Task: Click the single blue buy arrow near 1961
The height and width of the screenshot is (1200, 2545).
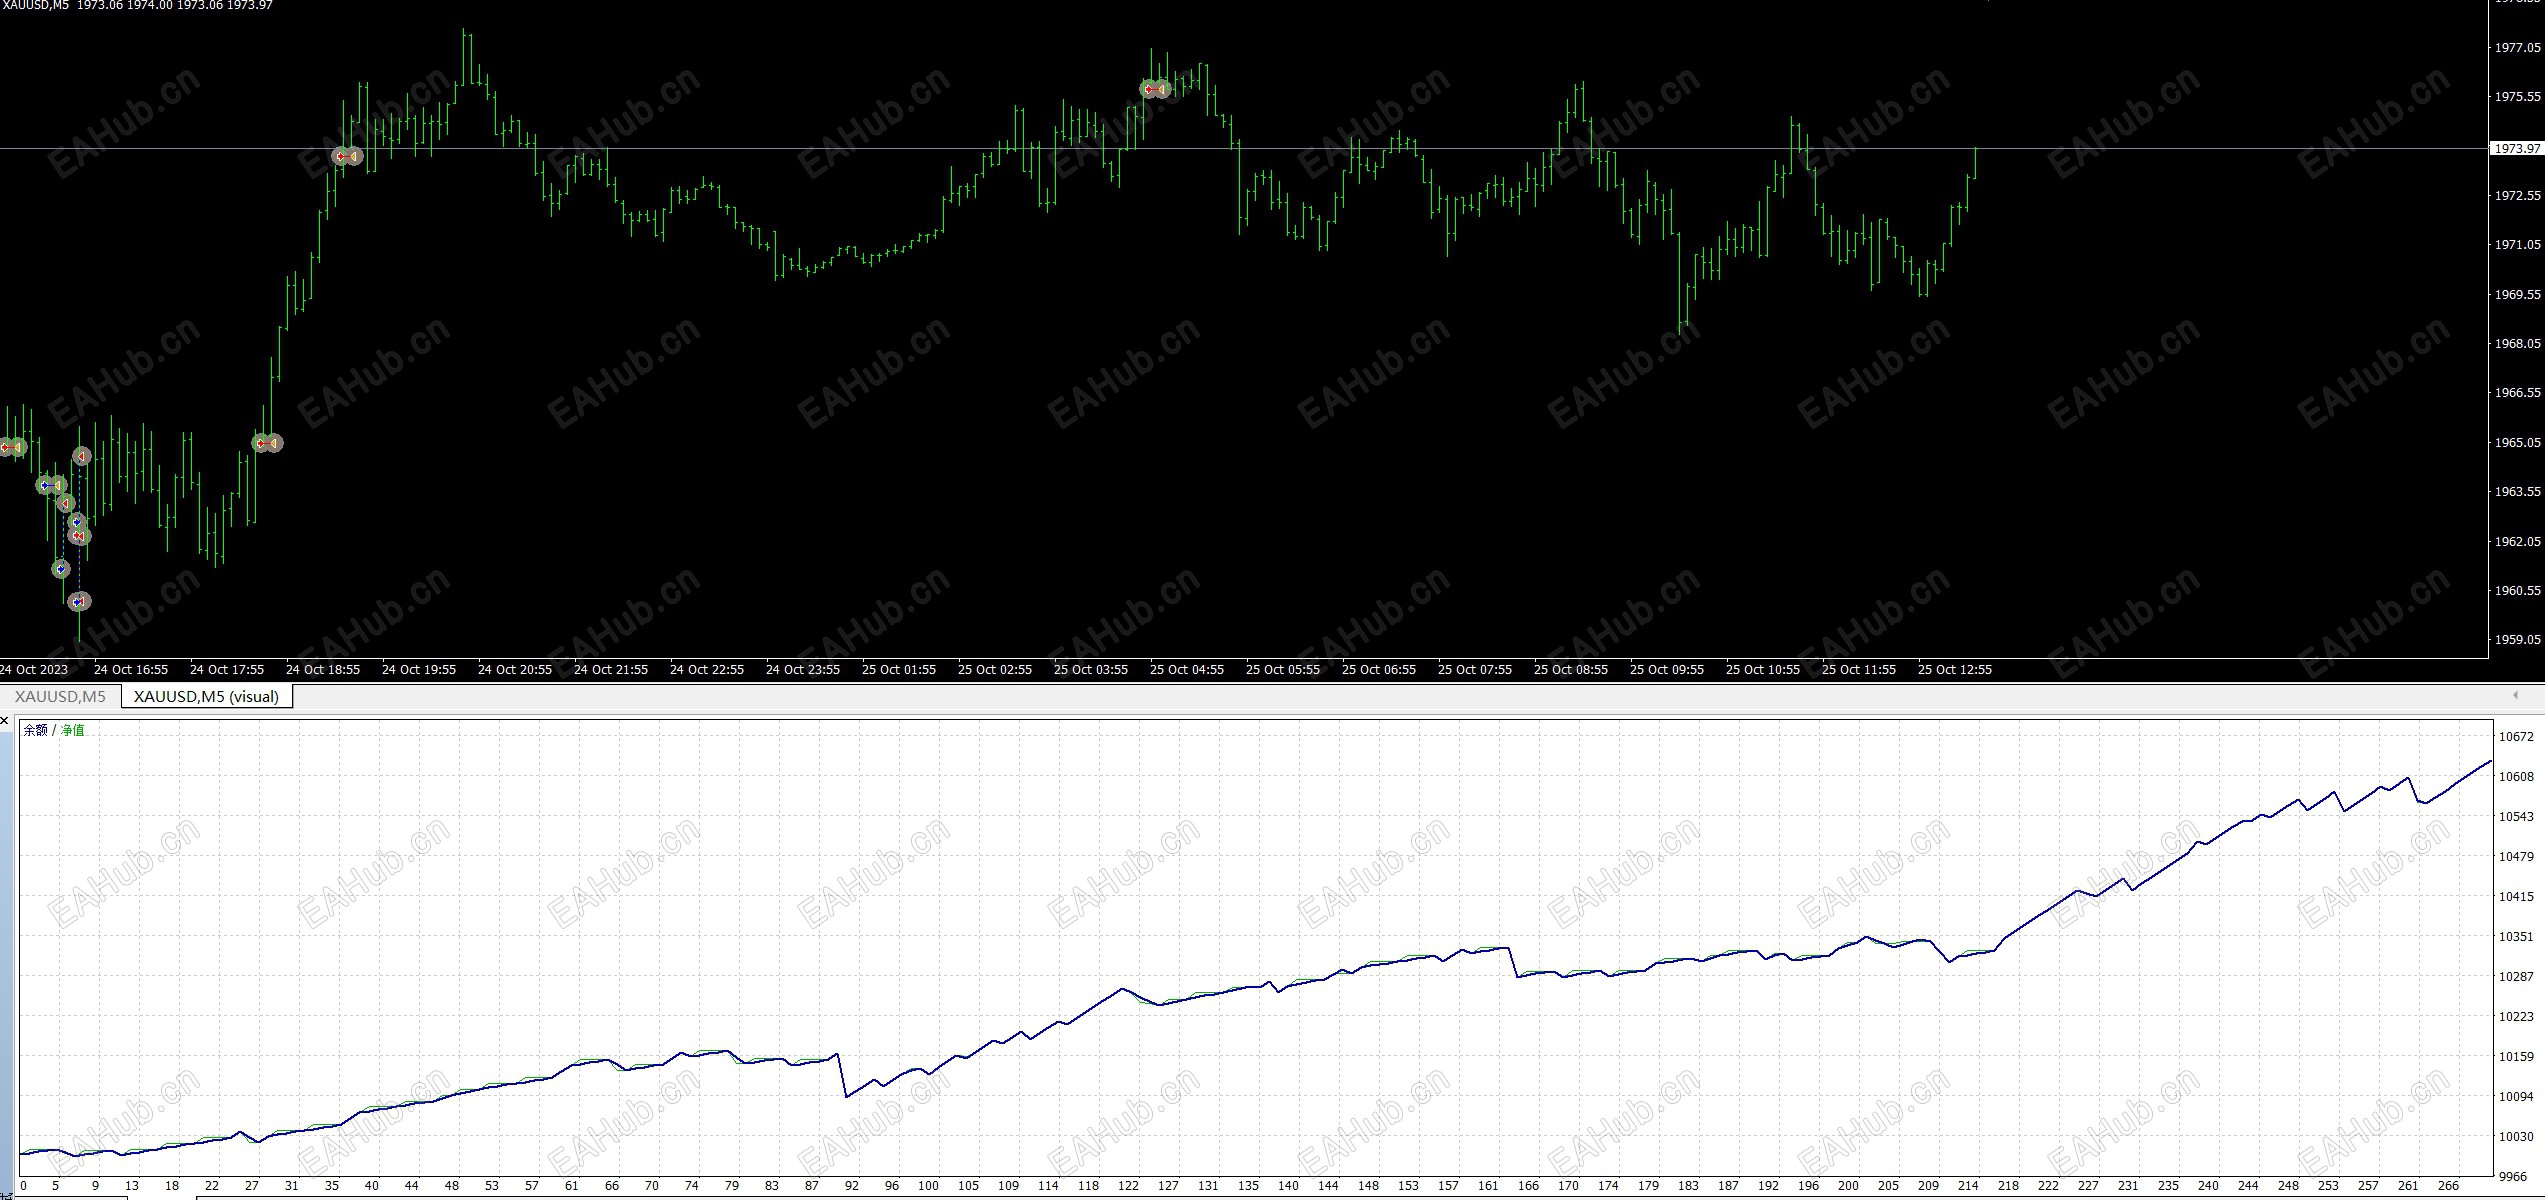Action: pyautogui.click(x=61, y=569)
